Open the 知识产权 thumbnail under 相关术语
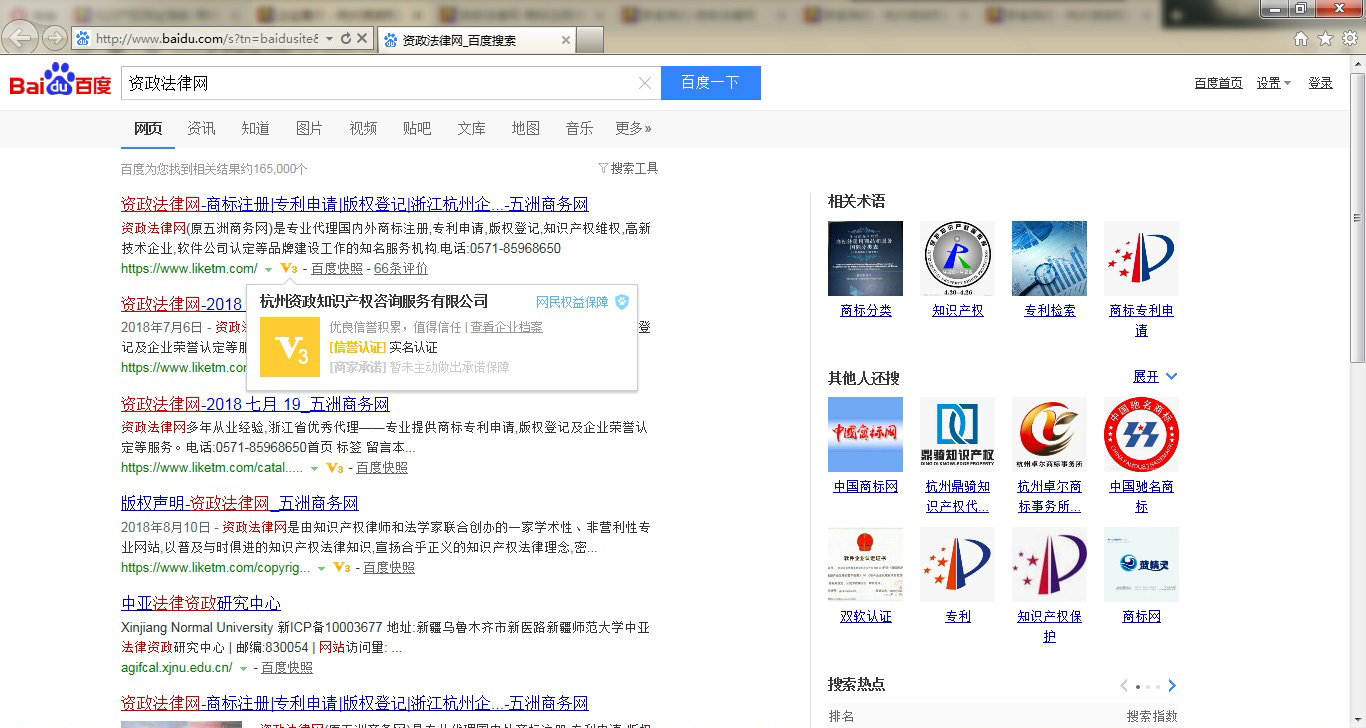Image resolution: width=1366 pixels, height=728 pixels. pos(957,258)
